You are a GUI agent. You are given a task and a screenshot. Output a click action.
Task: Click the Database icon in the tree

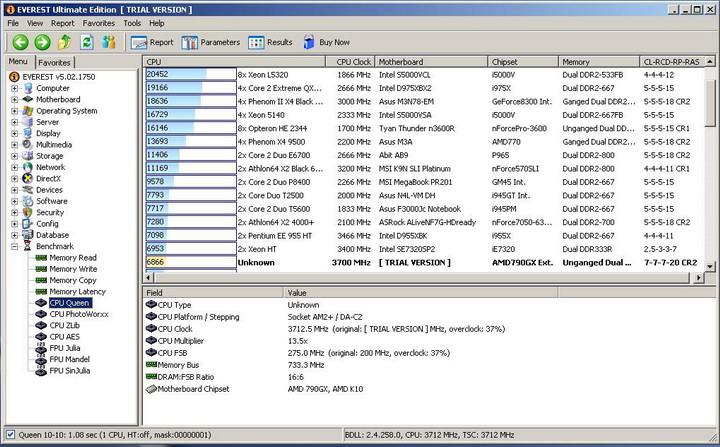[28, 235]
